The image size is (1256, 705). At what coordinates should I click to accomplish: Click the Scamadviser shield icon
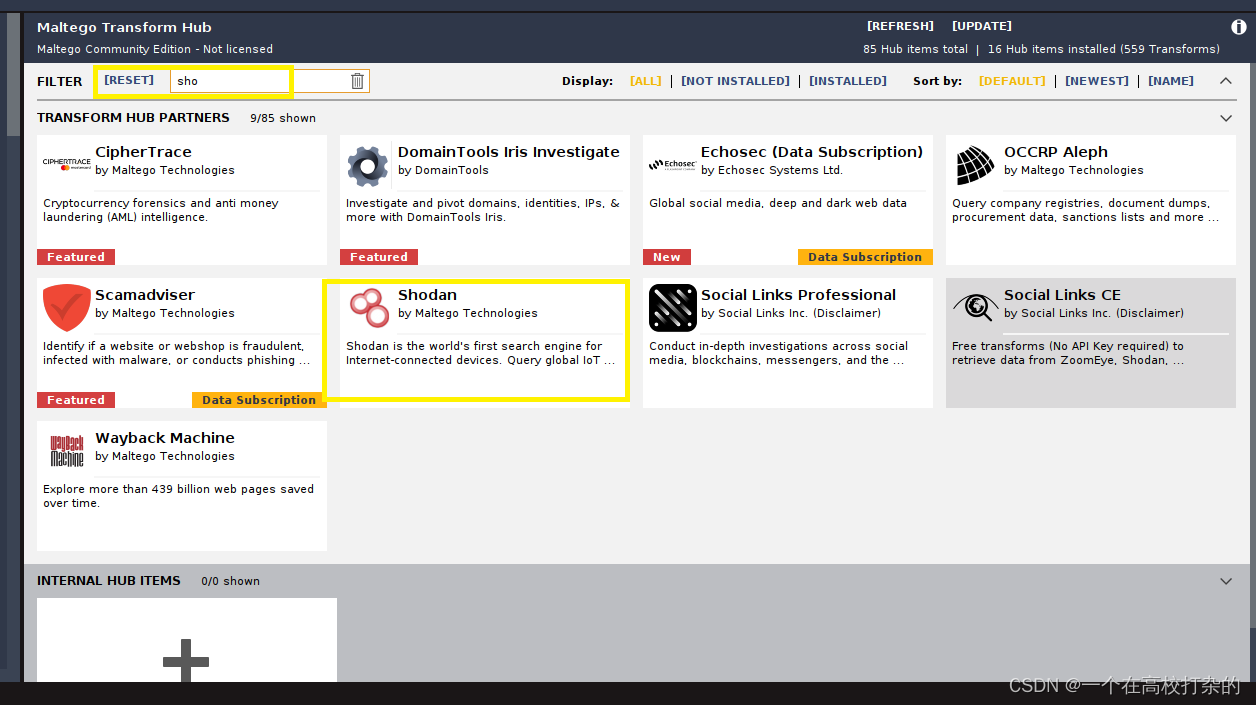pos(66,308)
